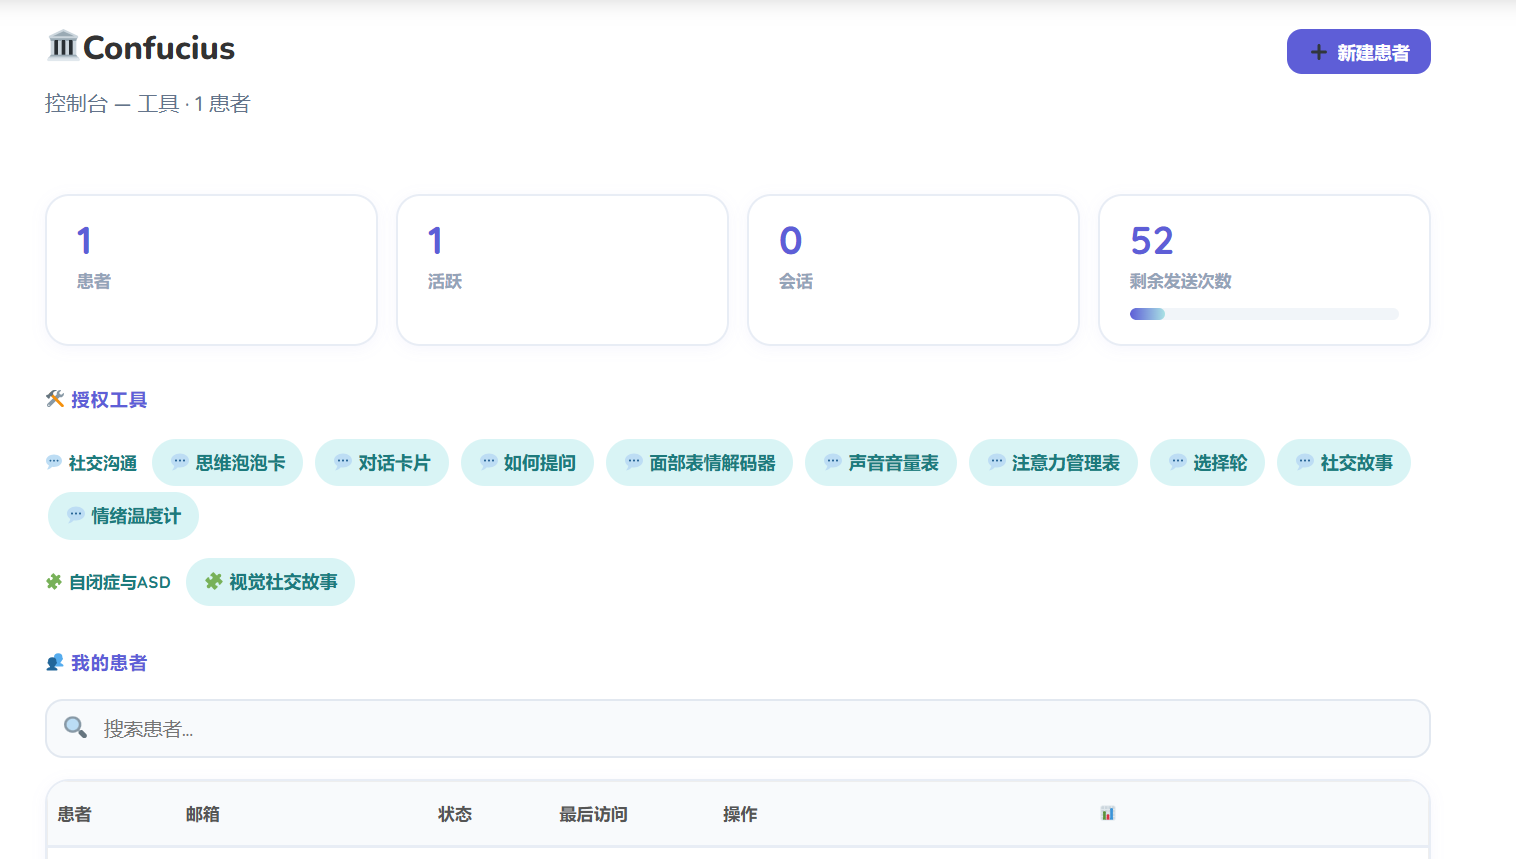The height and width of the screenshot is (859, 1516).
Task: Click the 最后访问 column header
Action: pyautogui.click(x=593, y=814)
